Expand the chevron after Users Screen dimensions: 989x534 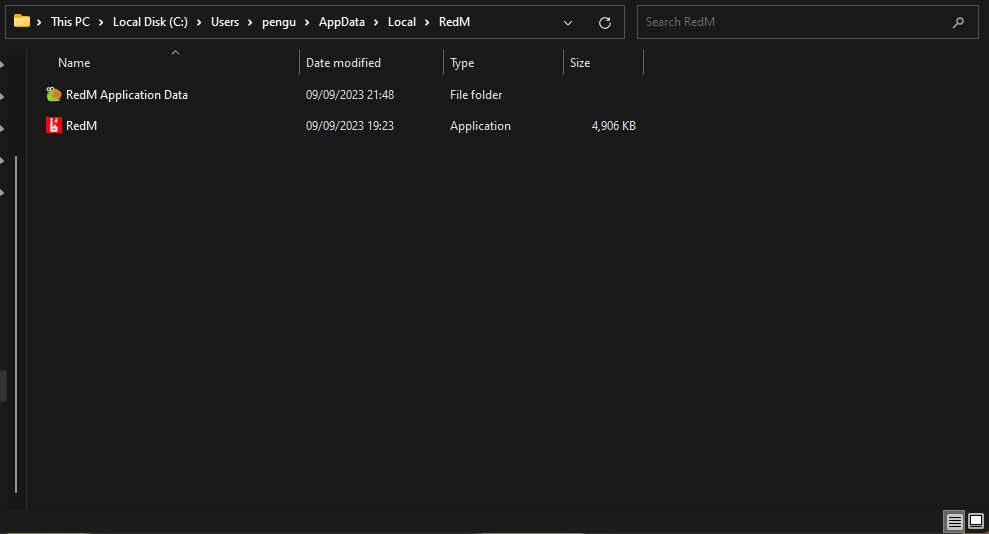pos(250,23)
